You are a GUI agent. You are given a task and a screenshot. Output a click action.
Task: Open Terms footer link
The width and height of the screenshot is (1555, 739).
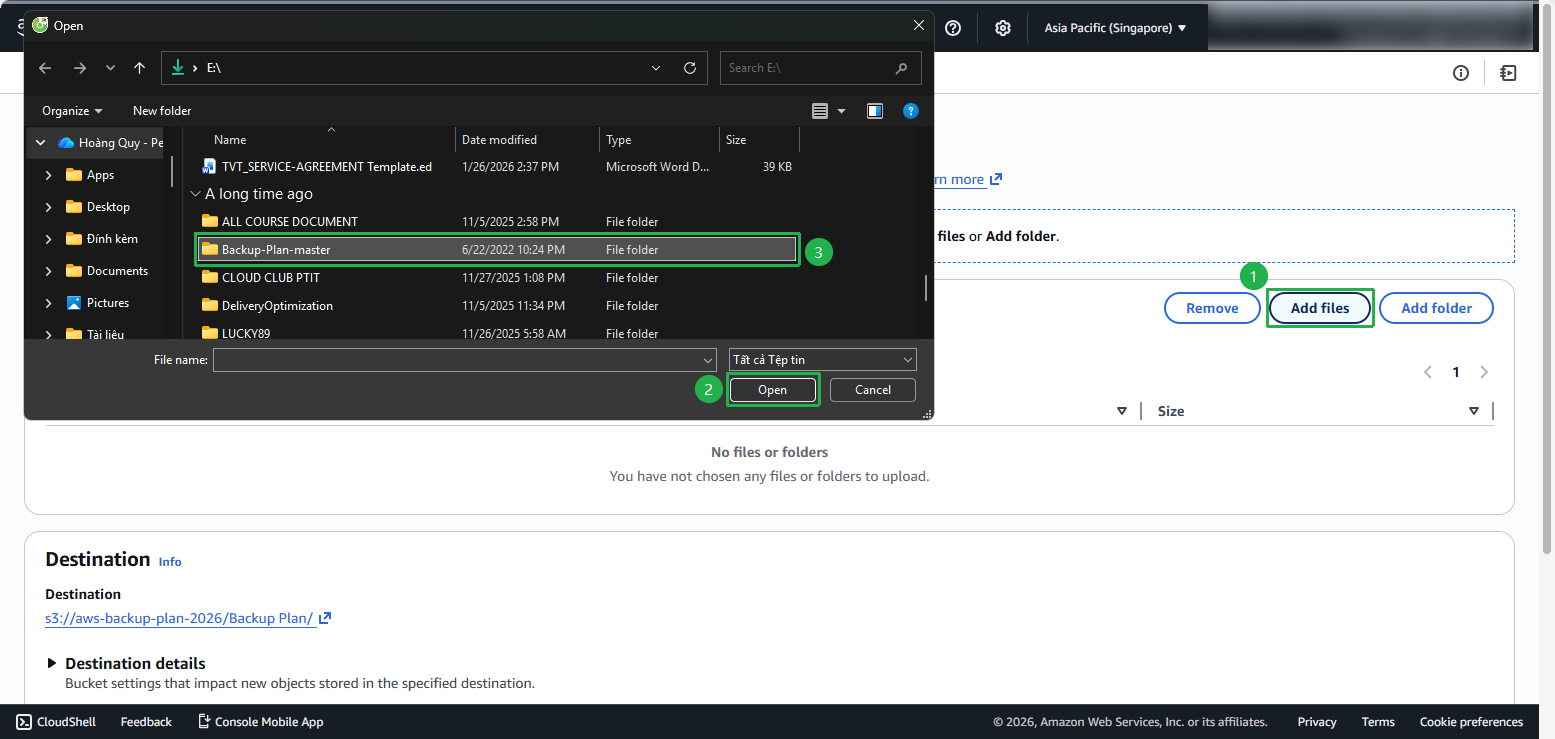click(x=1378, y=722)
